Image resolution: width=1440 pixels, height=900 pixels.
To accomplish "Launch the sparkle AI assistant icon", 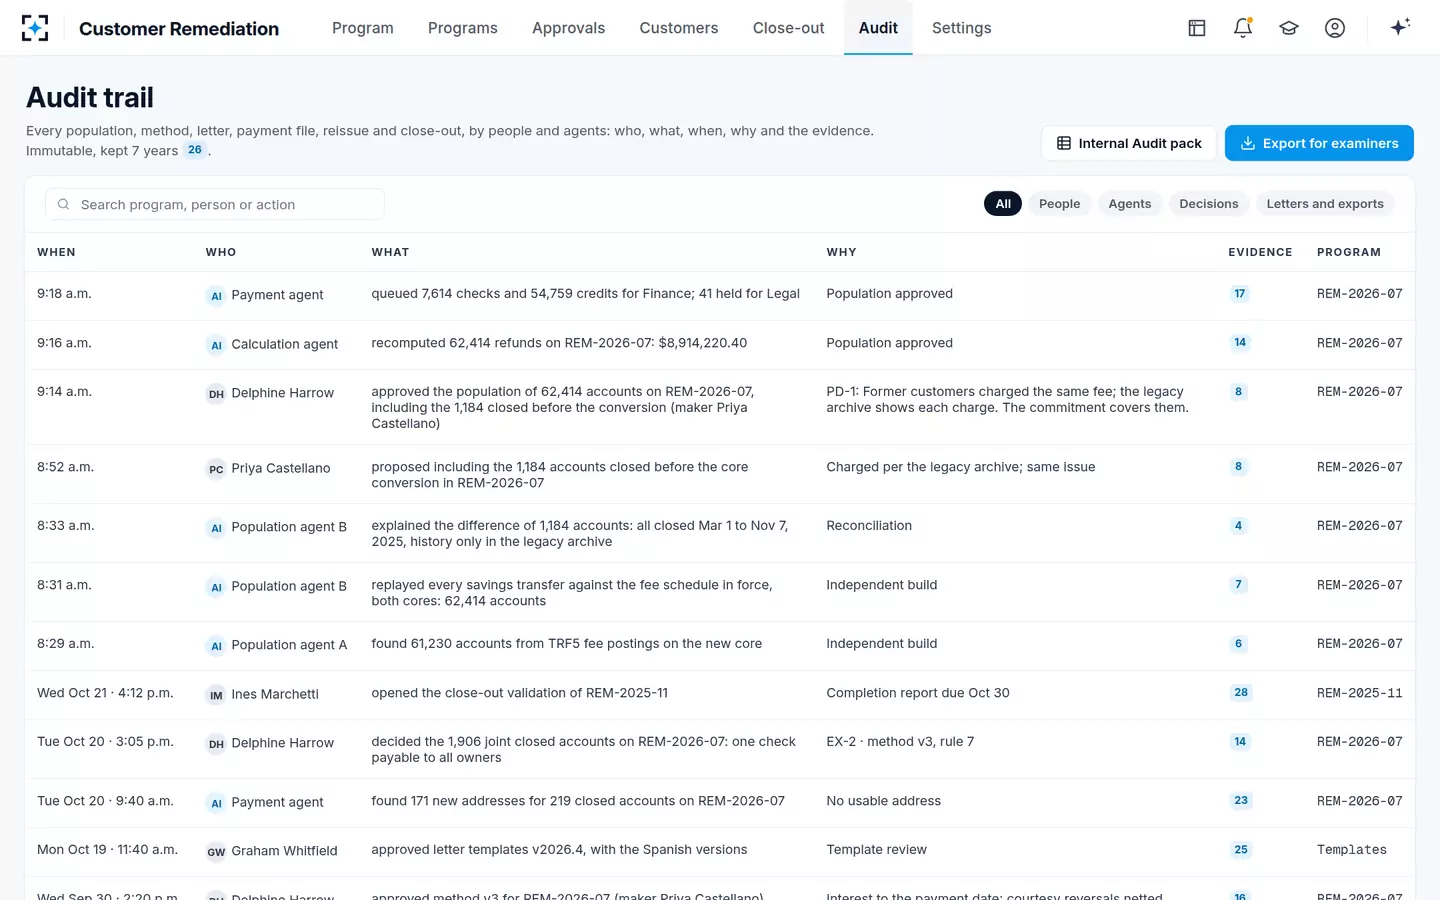I will 1400,27.
